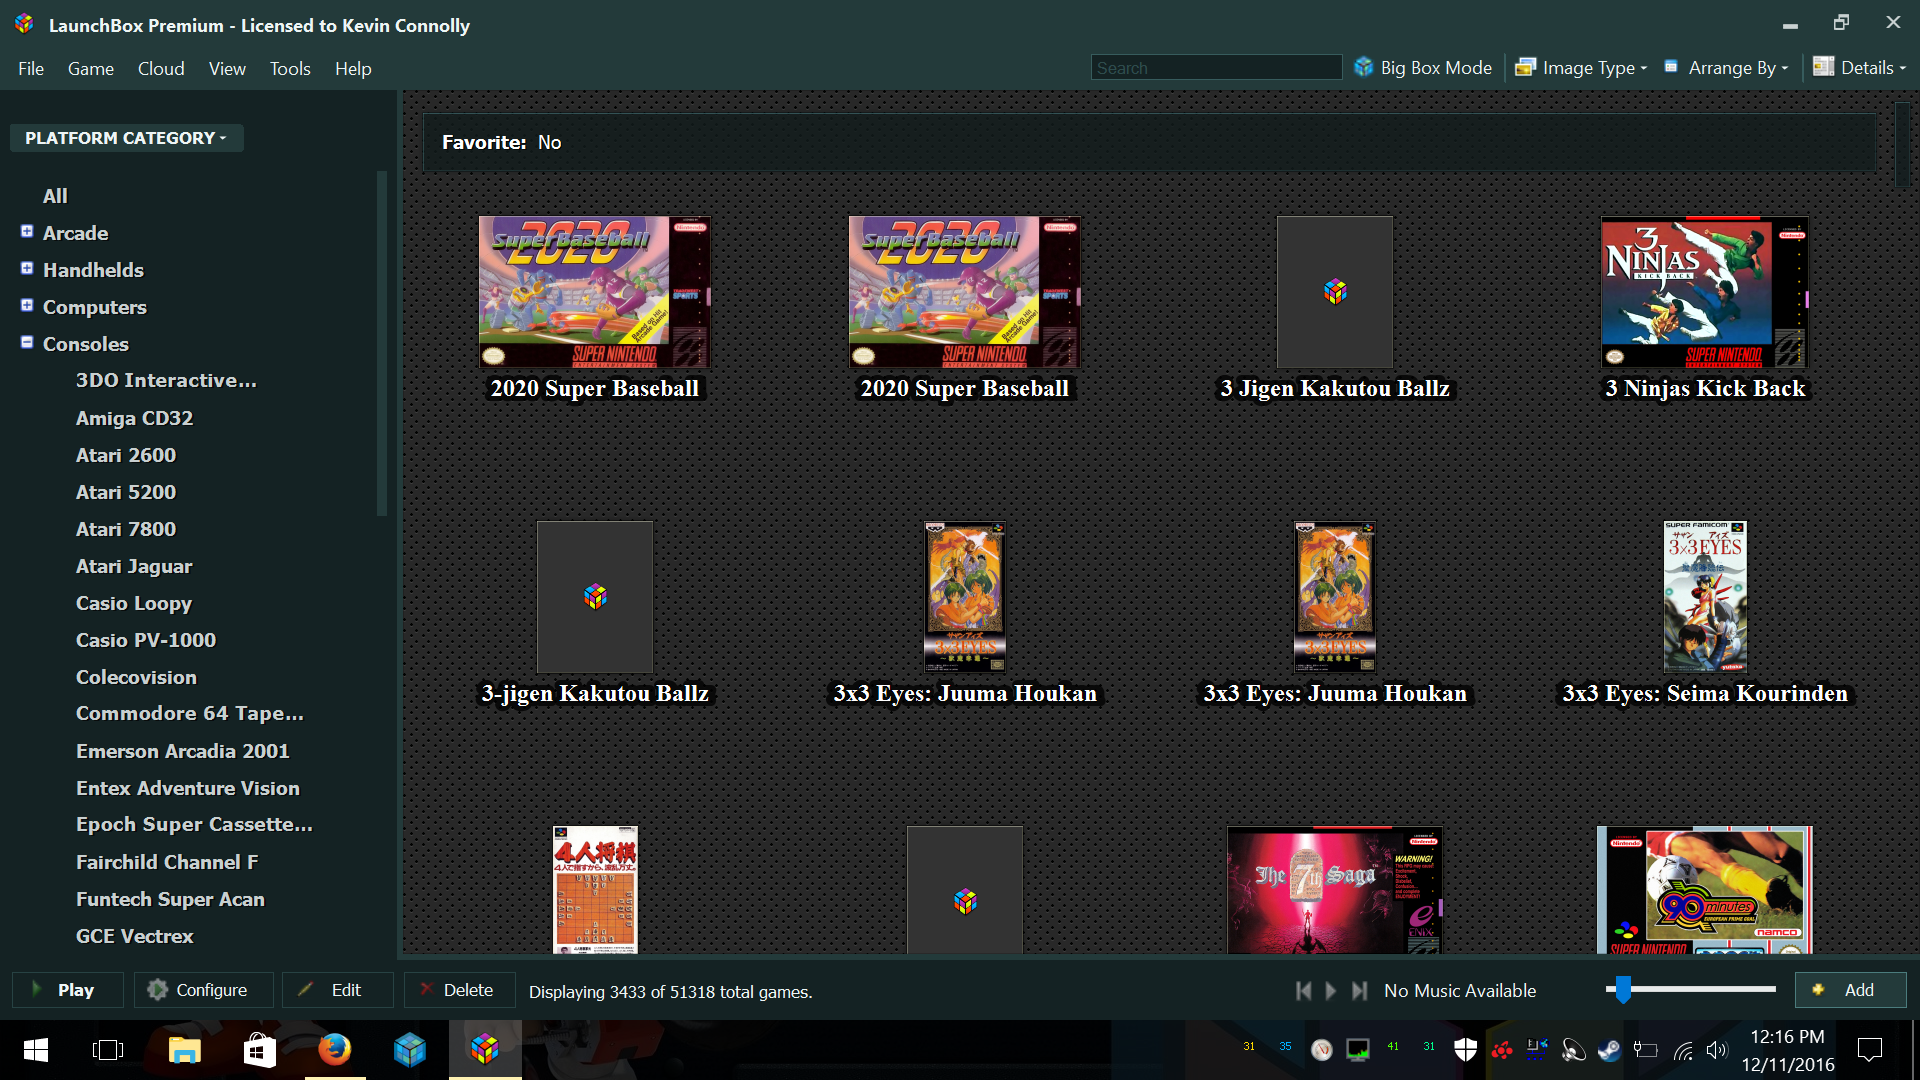This screenshot has width=1920, height=1080.
Task: Open the Steam tray icon
Action: click(x=1609, y=1049)
